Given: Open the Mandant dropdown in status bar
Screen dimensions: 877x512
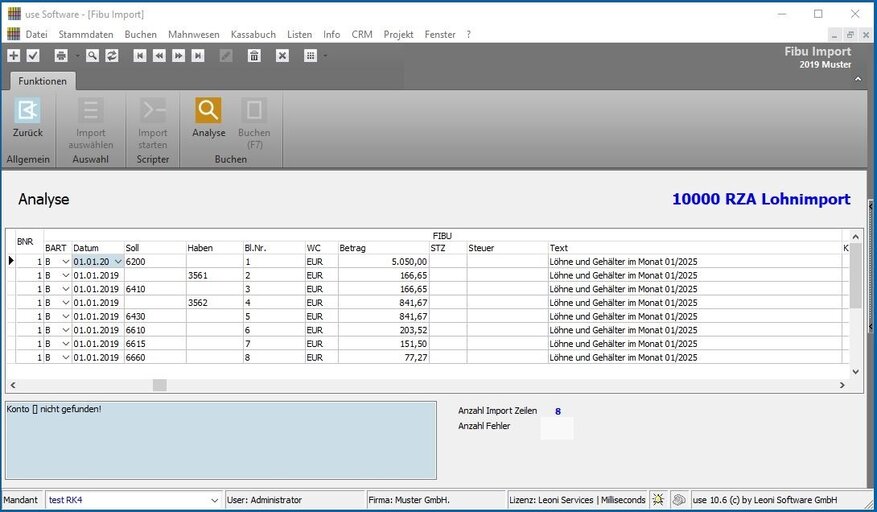Looking at the screenshot, I should pos(215,500).
